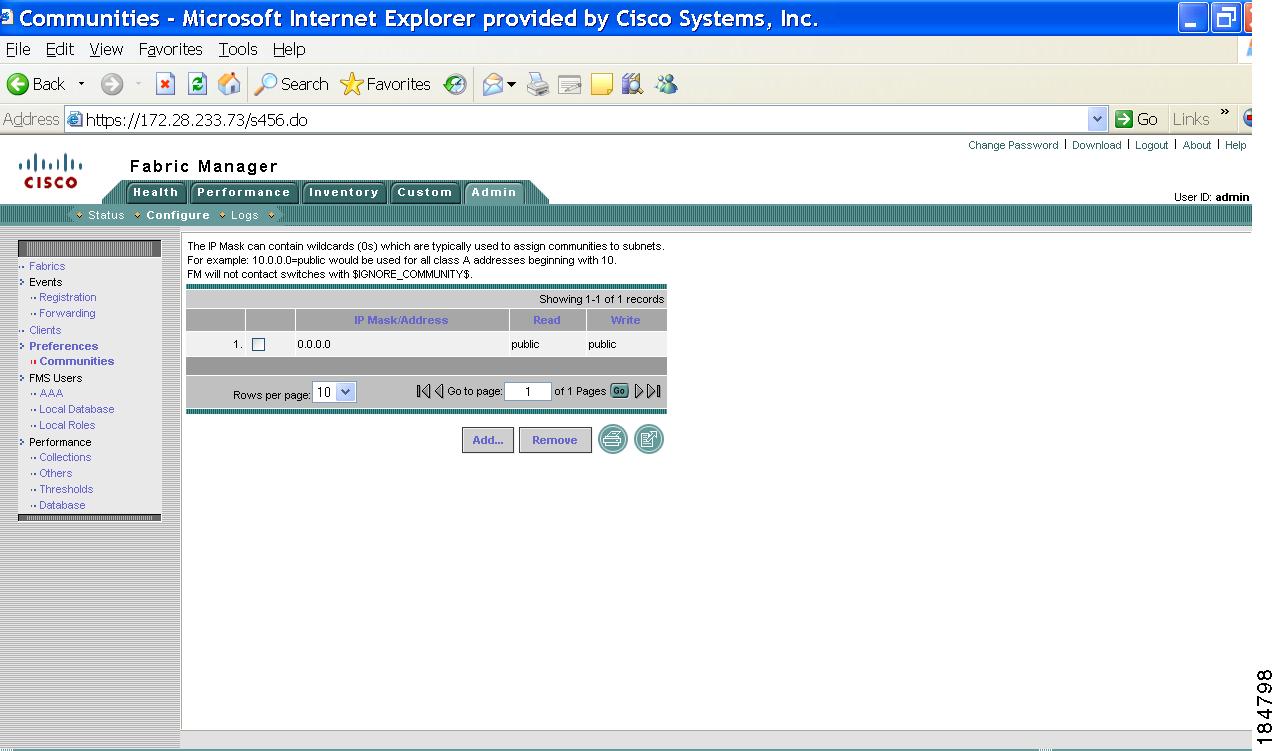Click the yellow Discuss note icon
Viewport: 1277px width, 751px height.
[601, 85]
